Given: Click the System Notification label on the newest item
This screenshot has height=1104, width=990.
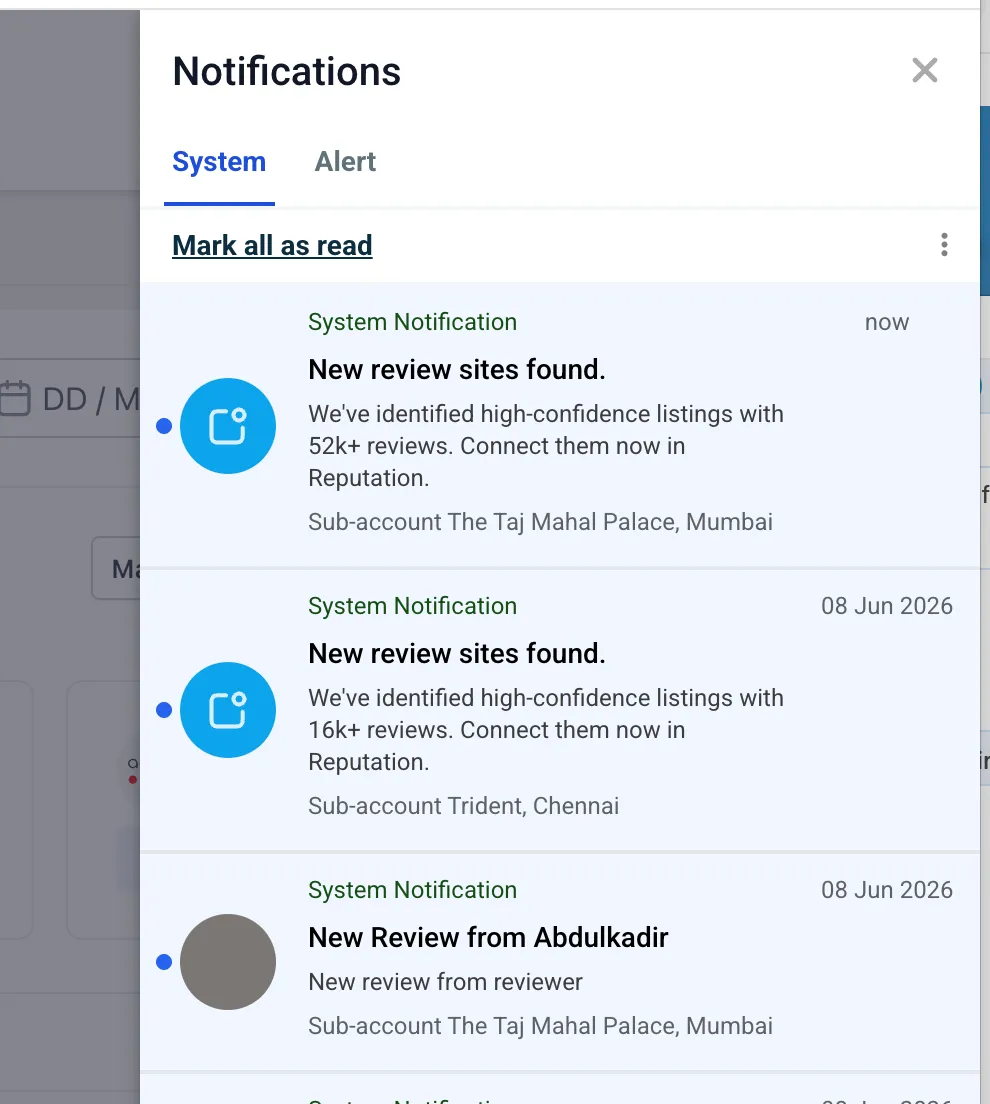Looking at the screenshot, I should pyautogui.click(x=413, y=322).
